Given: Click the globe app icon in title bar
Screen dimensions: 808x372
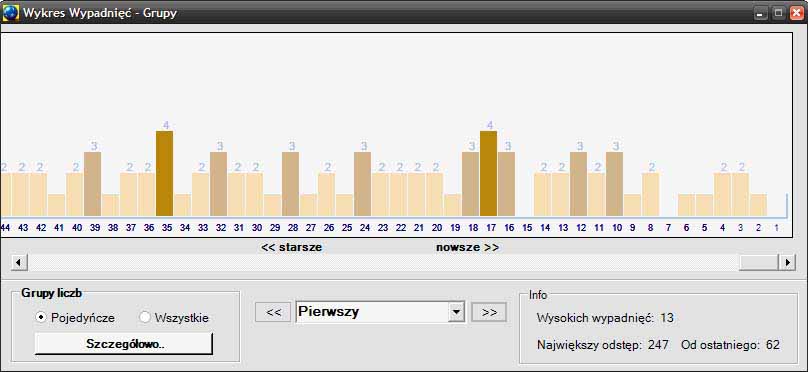Looking at the screenshot, I should [x=10, y=12].
